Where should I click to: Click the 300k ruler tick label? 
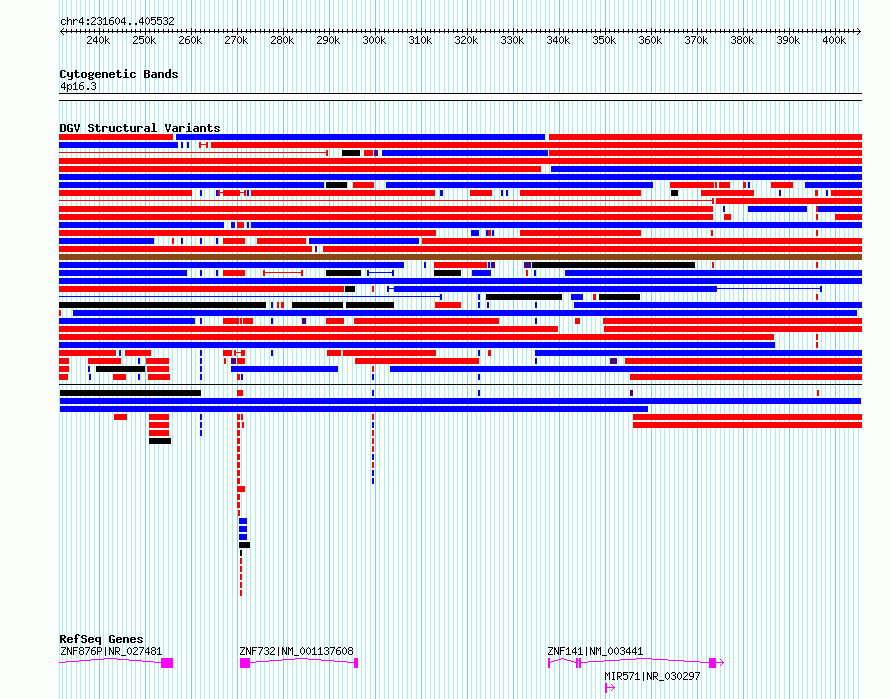[374, 40]
